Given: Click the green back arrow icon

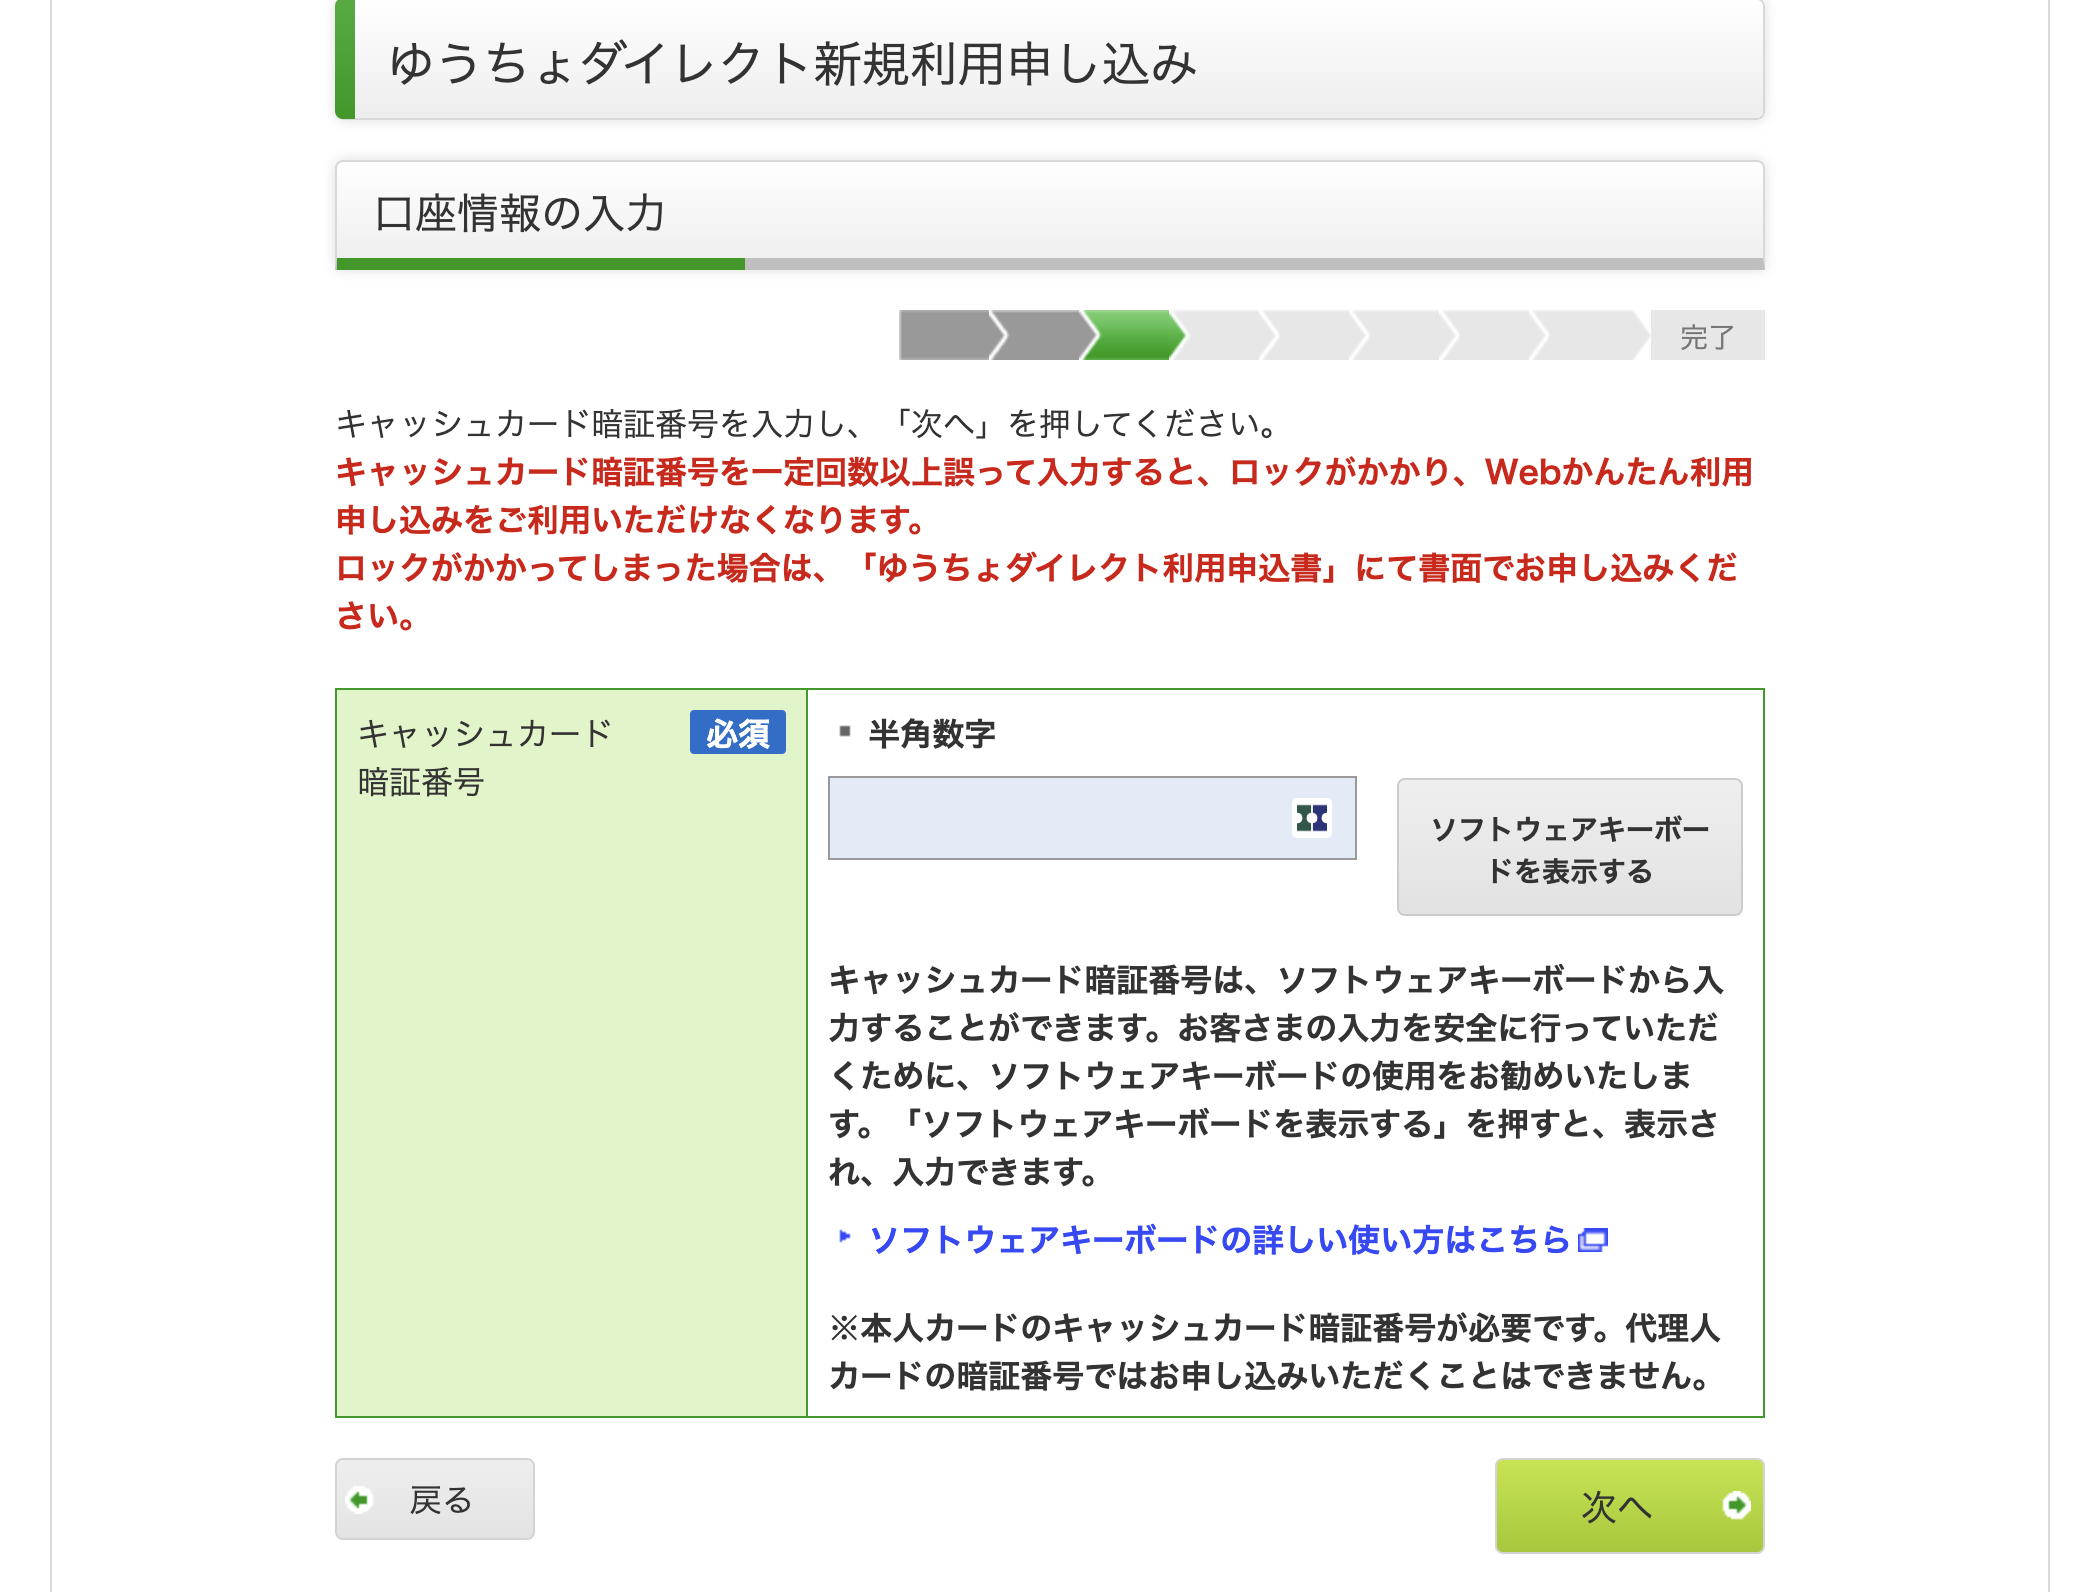Looking at the screenshot, I should (359, 1500).
